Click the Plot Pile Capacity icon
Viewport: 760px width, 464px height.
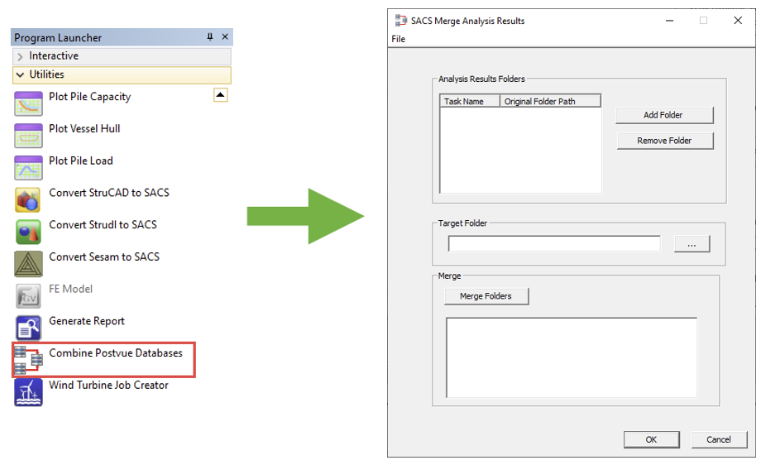[28, 103]
